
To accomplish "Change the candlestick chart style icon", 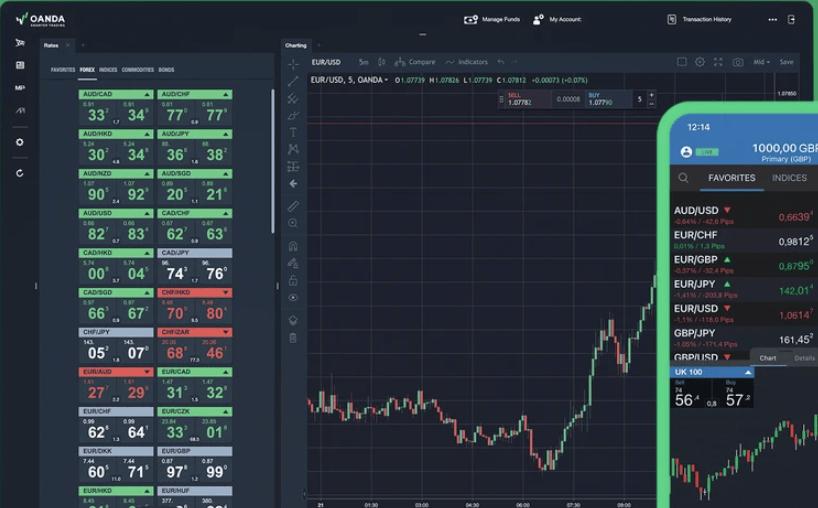I will point(382,62).
